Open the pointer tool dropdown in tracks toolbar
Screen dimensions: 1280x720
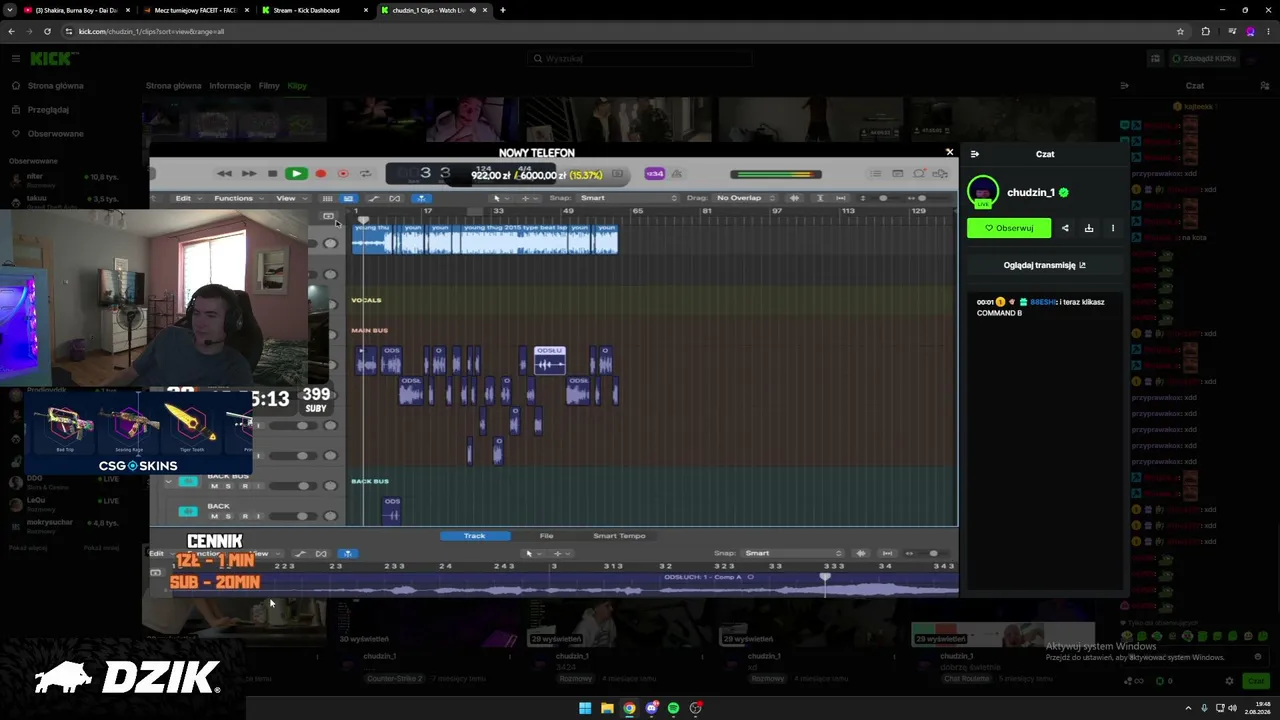500,198
